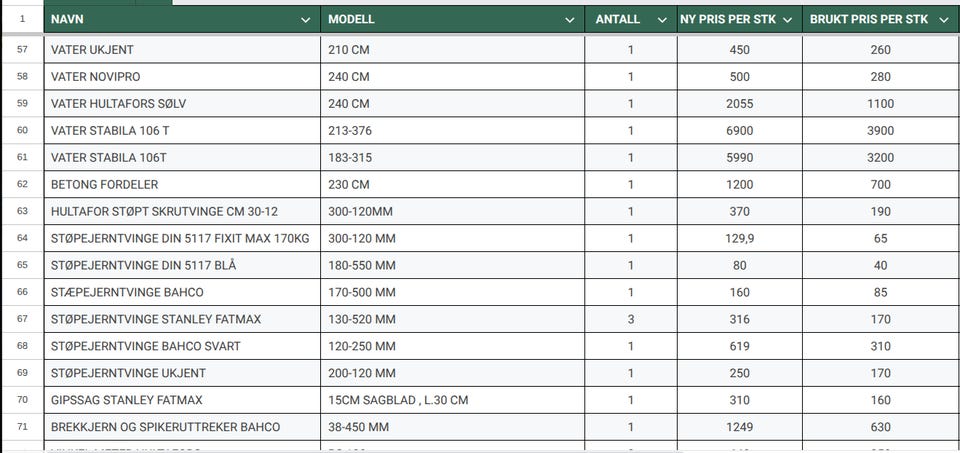The width and height of the screenshot is (960, 453).
Task: Select the BETONG FORDELER name cell
Action: tap(182, 184)
